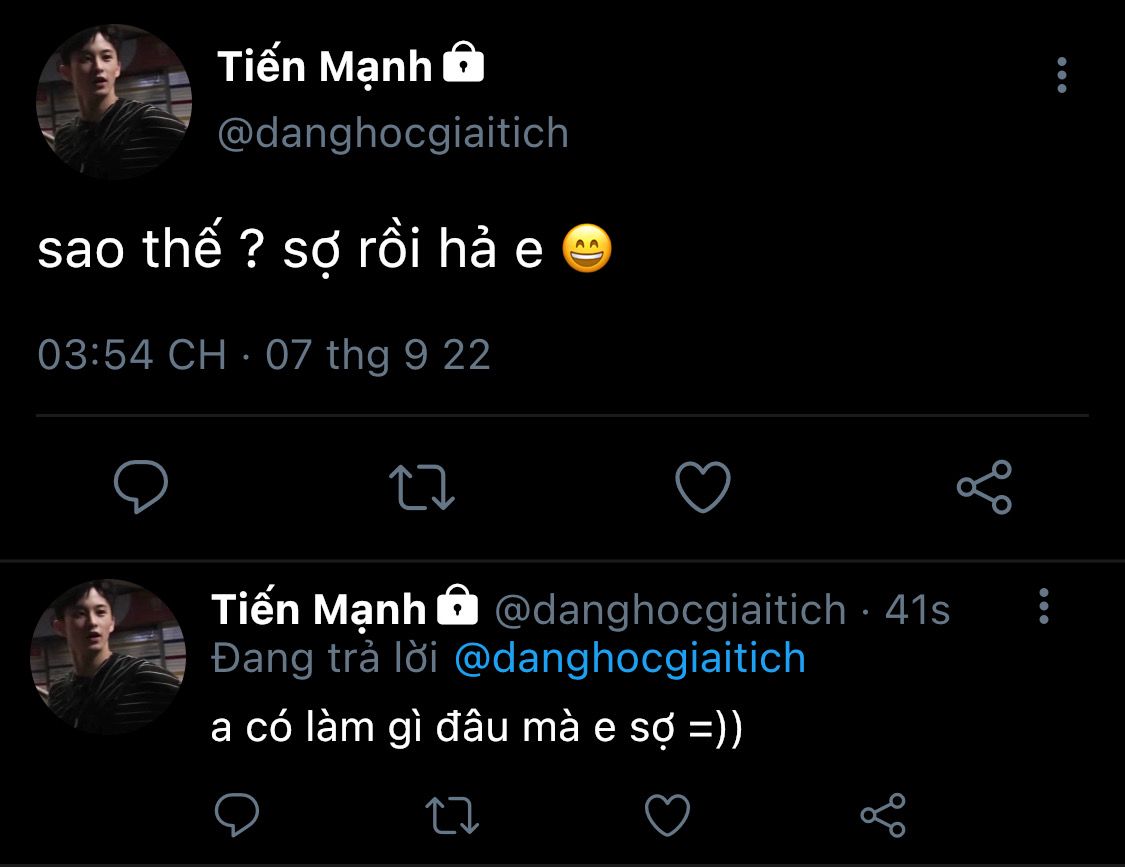Open more options menu on reply tweet

click(1044, 606)
